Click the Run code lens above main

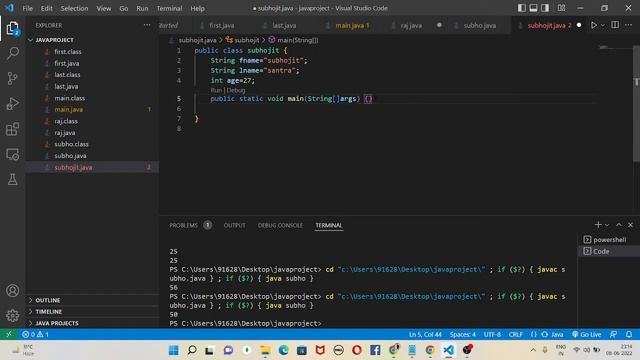point(216,90)
